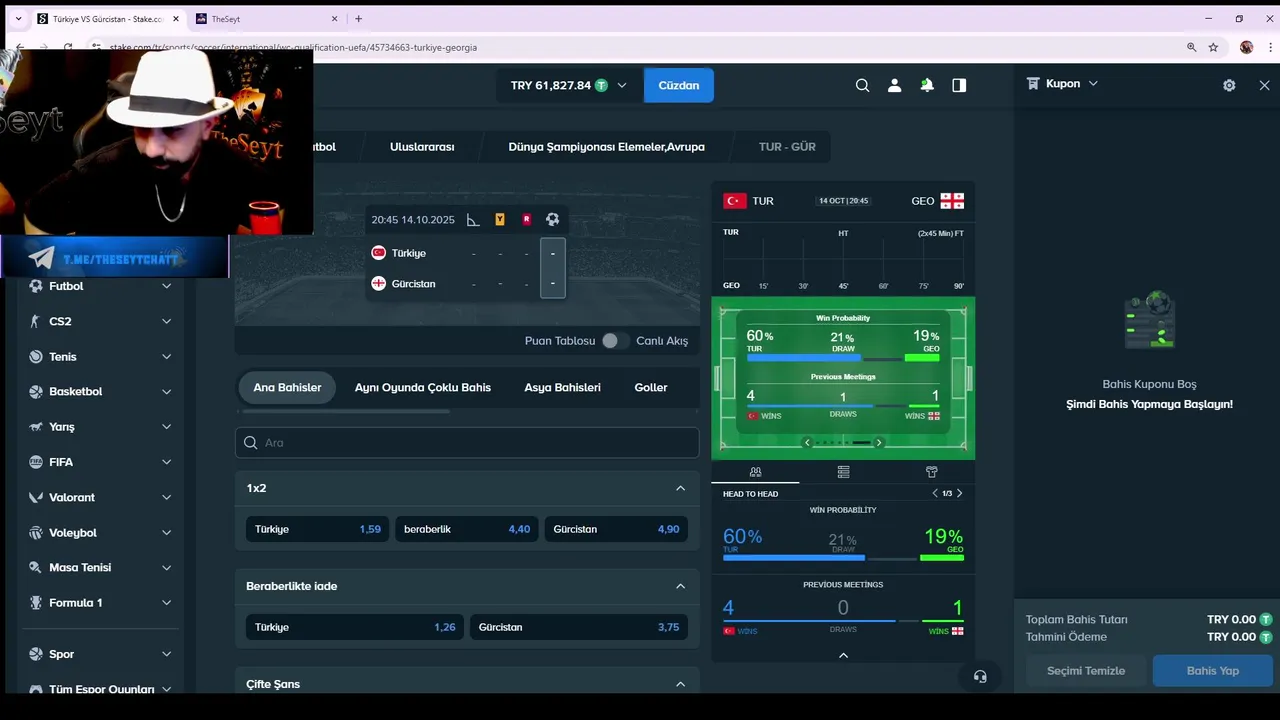Click the Seçimi Temizle button
Image resolution: width=1280 pixels, height=720 pixels.
click(x=1086, y=671)
